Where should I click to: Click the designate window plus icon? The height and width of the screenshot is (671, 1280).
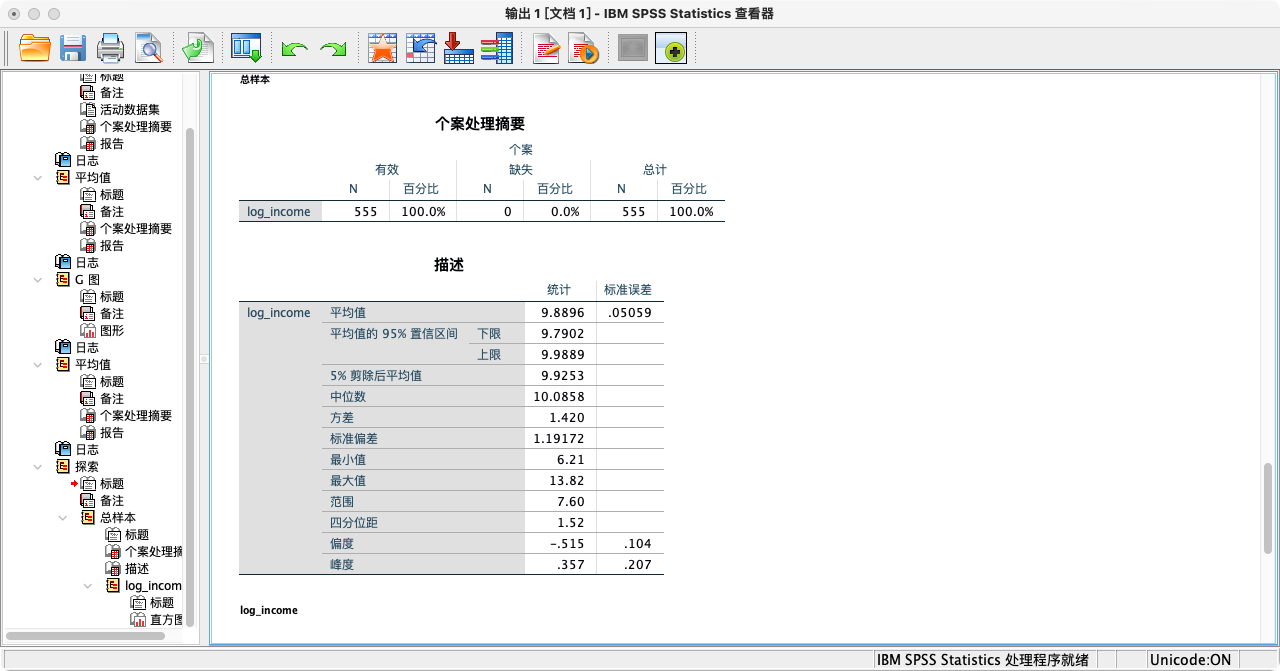(x=671, y=48)
